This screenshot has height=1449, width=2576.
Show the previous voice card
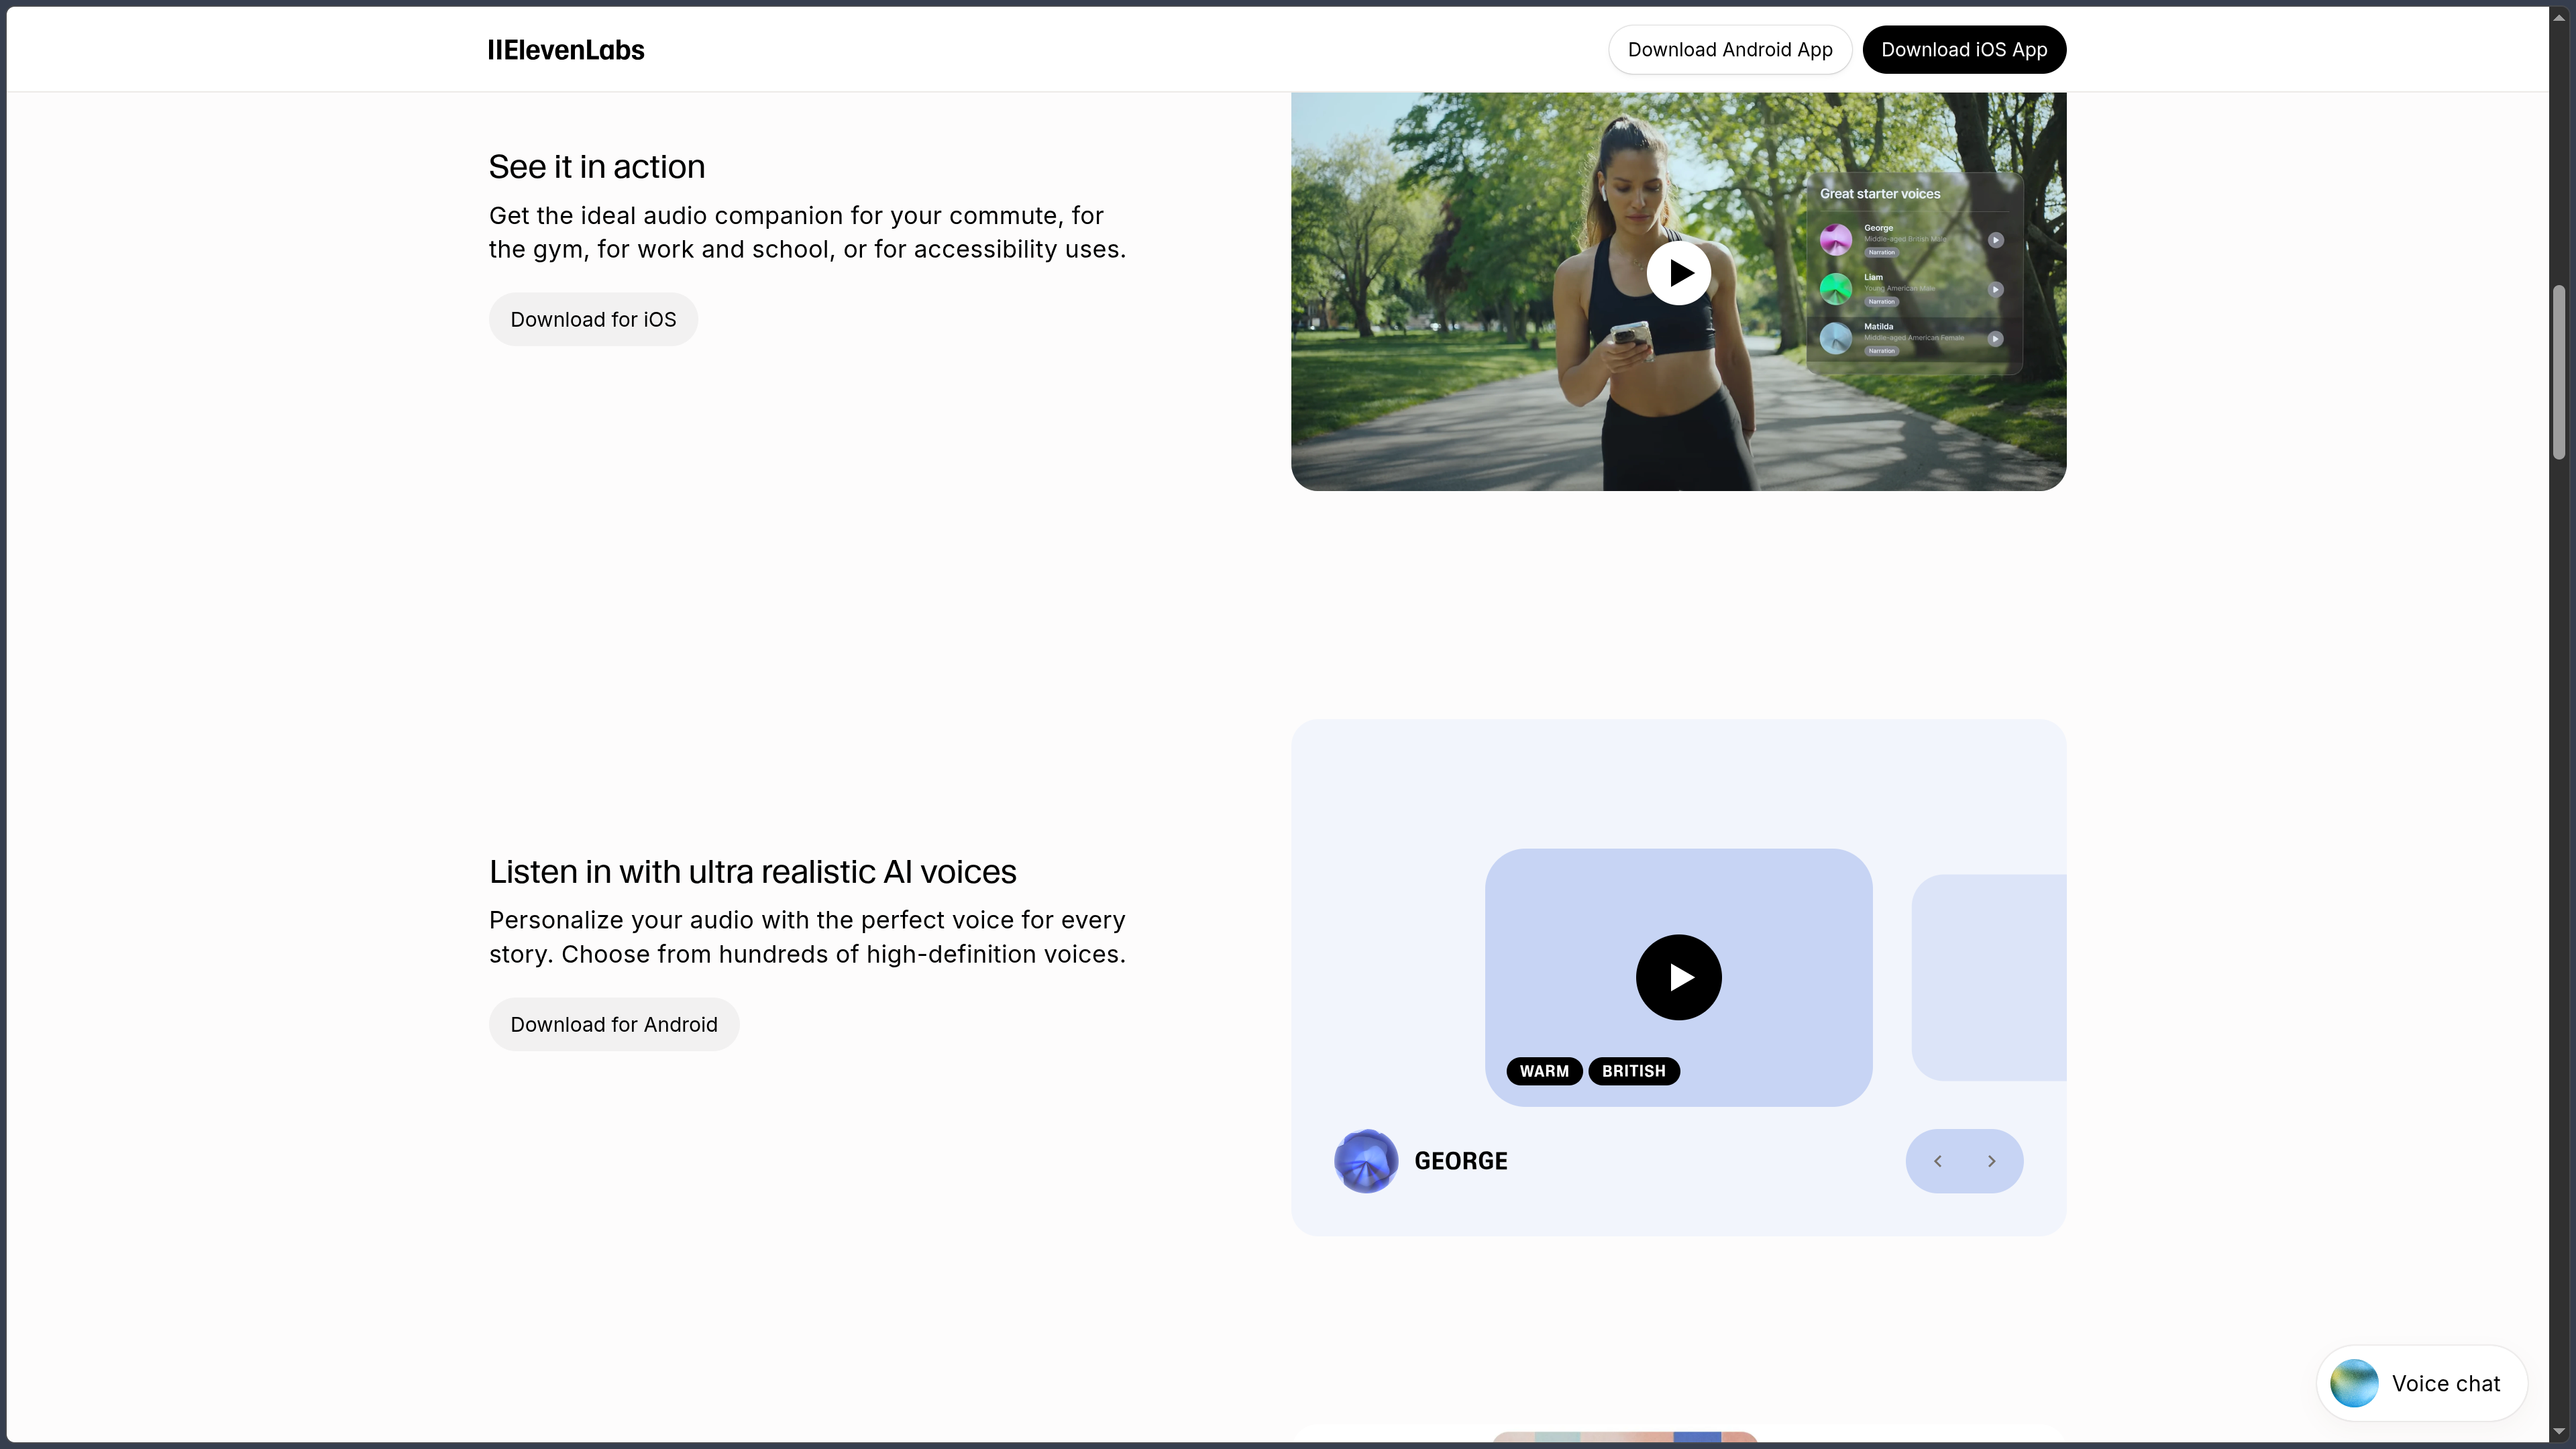pyautogui.click(x=1937, y=1161)
